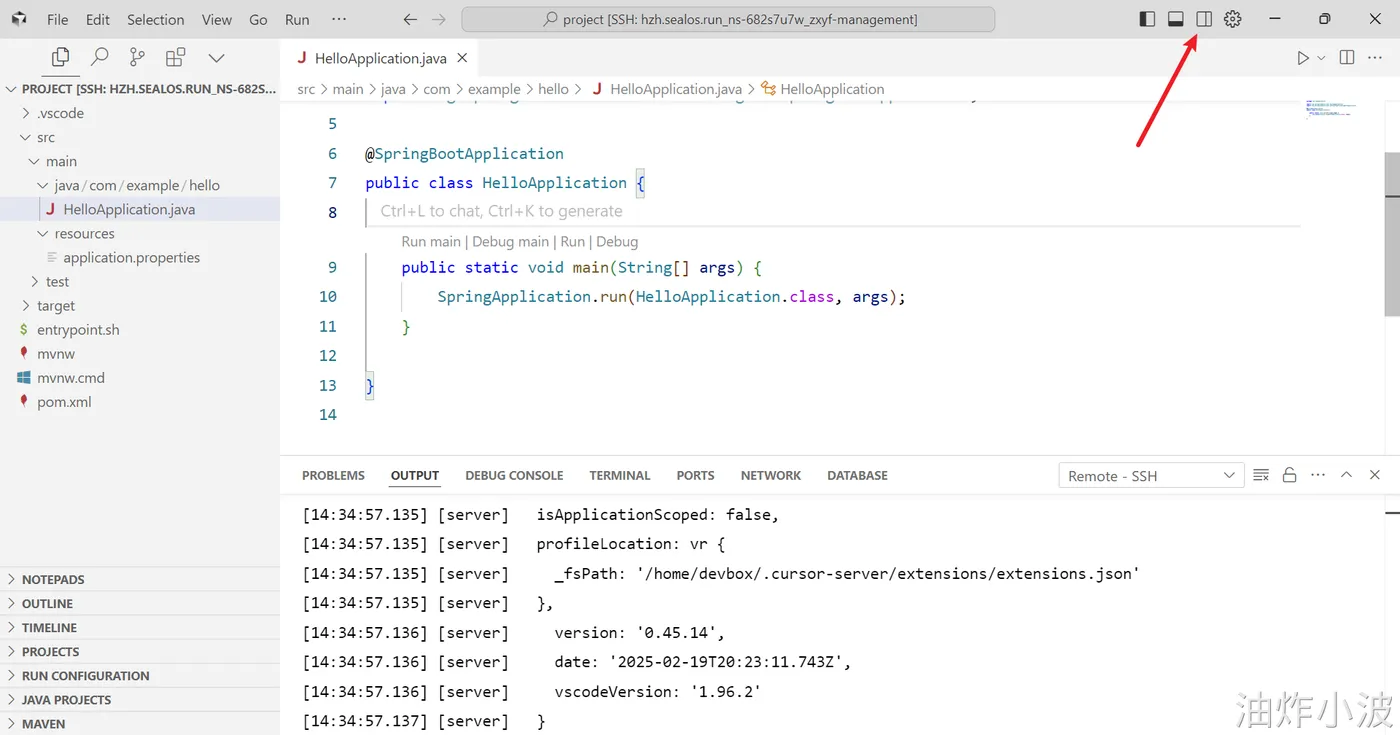The height and width of the screenshot is (735, 1400).
Task: Toggle output auto-scroll lock
Action: coord(1290,475)
